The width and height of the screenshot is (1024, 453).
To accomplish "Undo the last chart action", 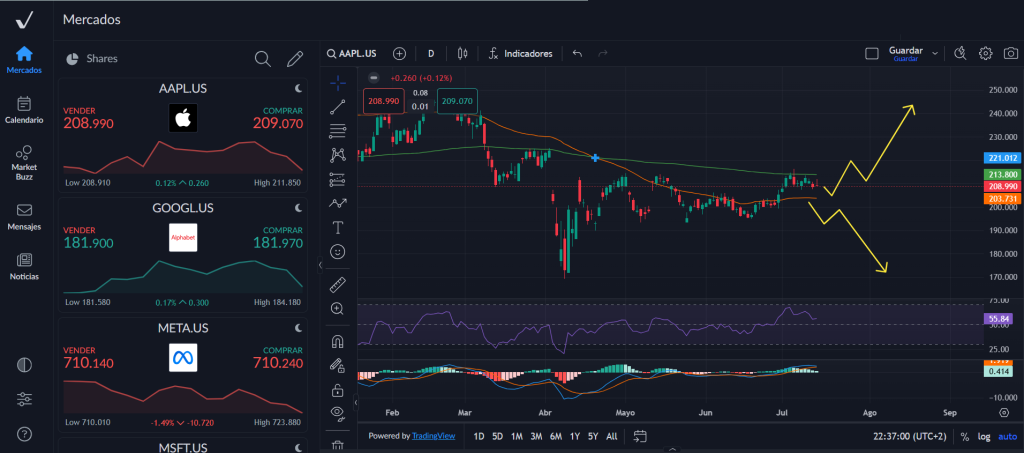I will (577, 54).
